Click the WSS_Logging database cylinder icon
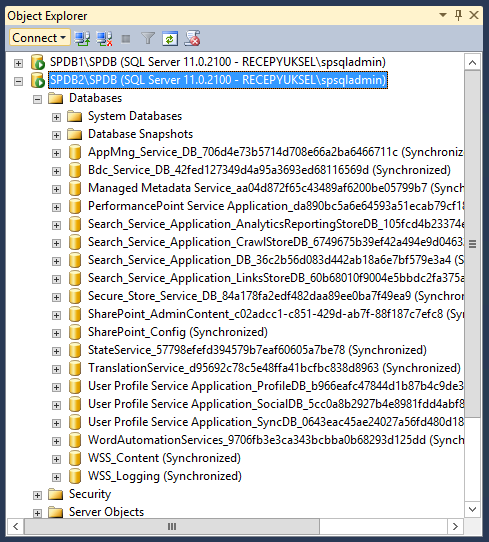489x542 pixels. (75, 476)
